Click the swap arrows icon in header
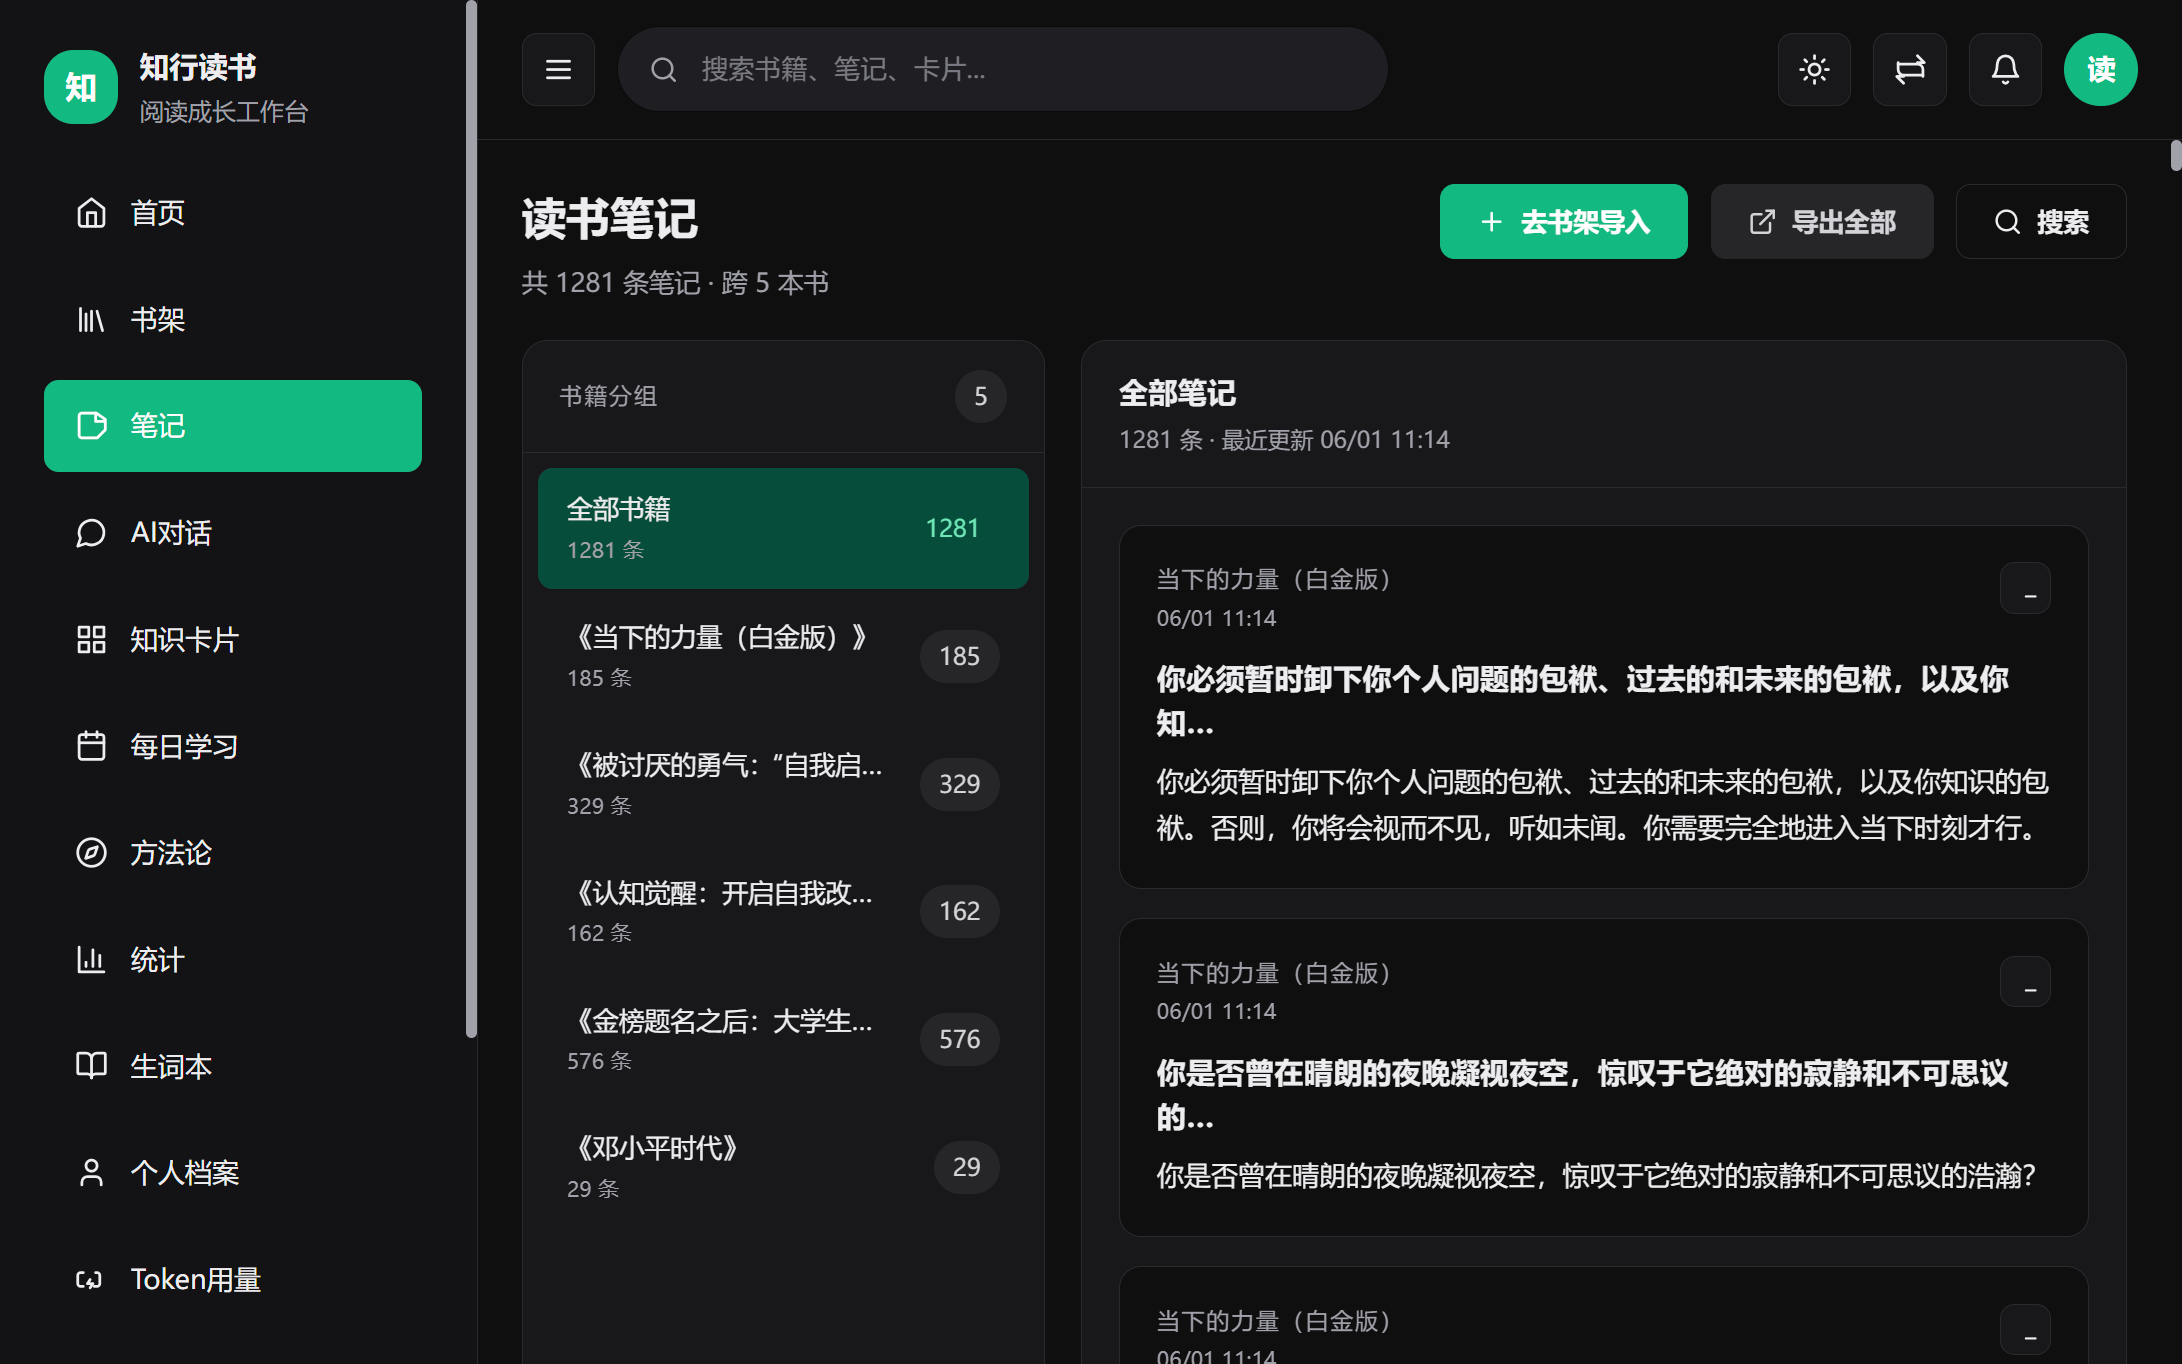 (x=1910, y=69)
